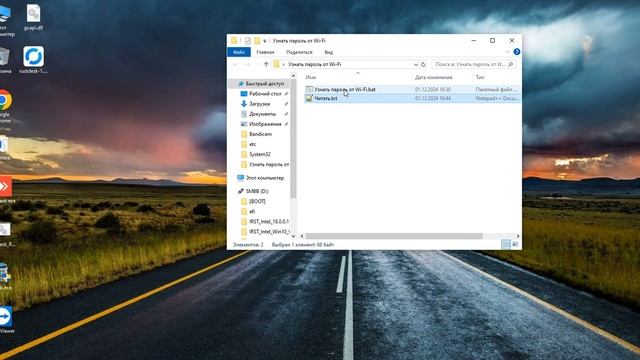Open the Bandicam folder in sidebar

[260, 134]
